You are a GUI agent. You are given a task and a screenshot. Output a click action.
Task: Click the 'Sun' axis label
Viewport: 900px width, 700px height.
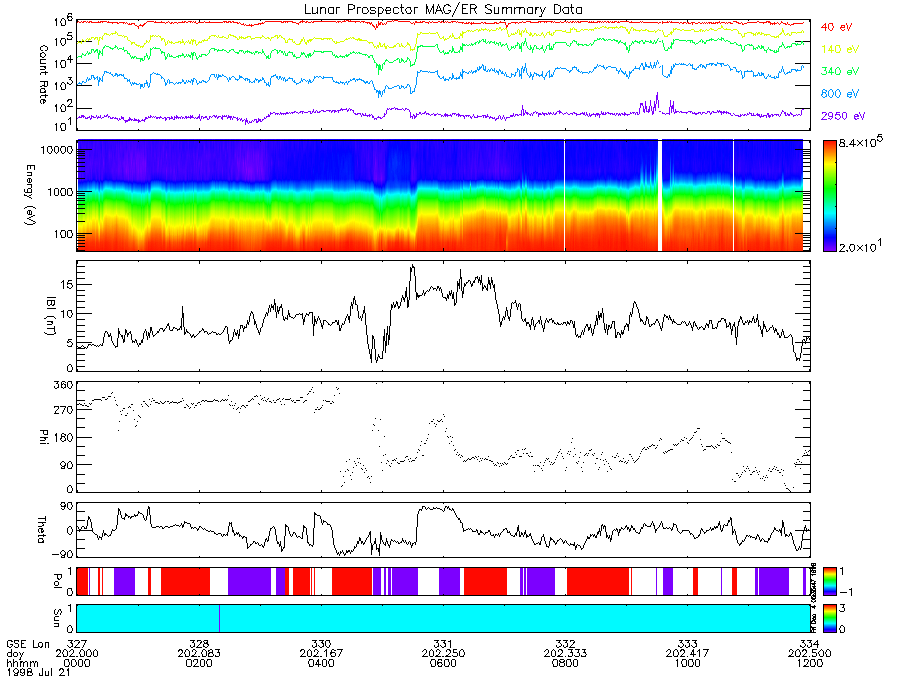tap(57, 617)
